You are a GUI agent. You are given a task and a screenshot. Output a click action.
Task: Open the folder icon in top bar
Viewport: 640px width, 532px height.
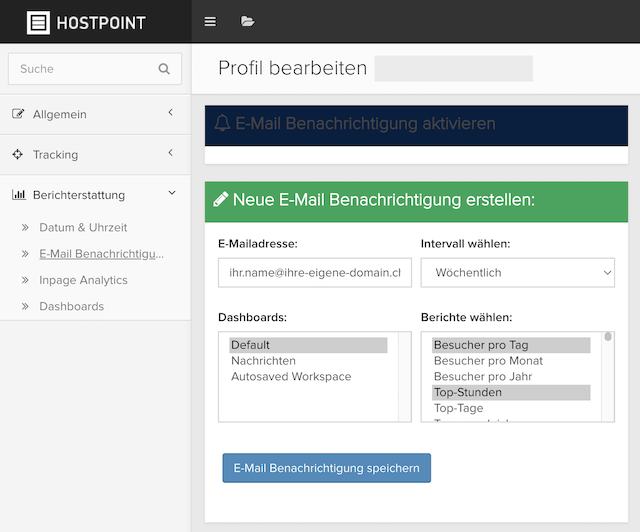coord(247,21)
